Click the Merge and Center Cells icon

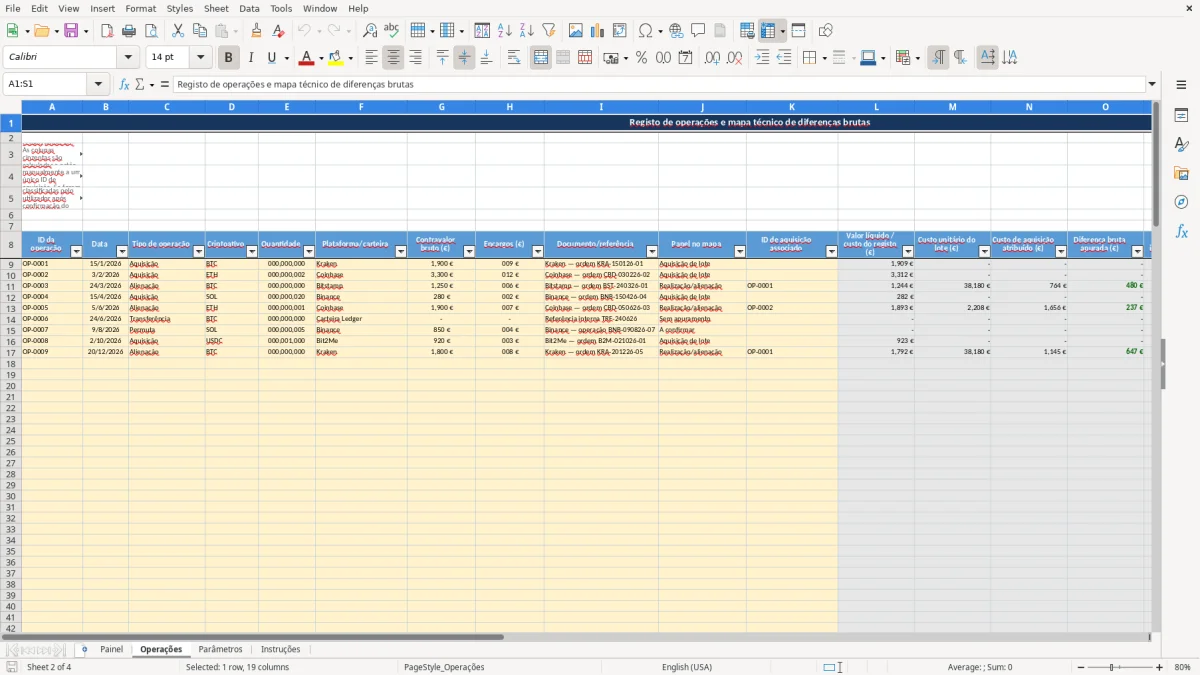click(x=541, y=58)
